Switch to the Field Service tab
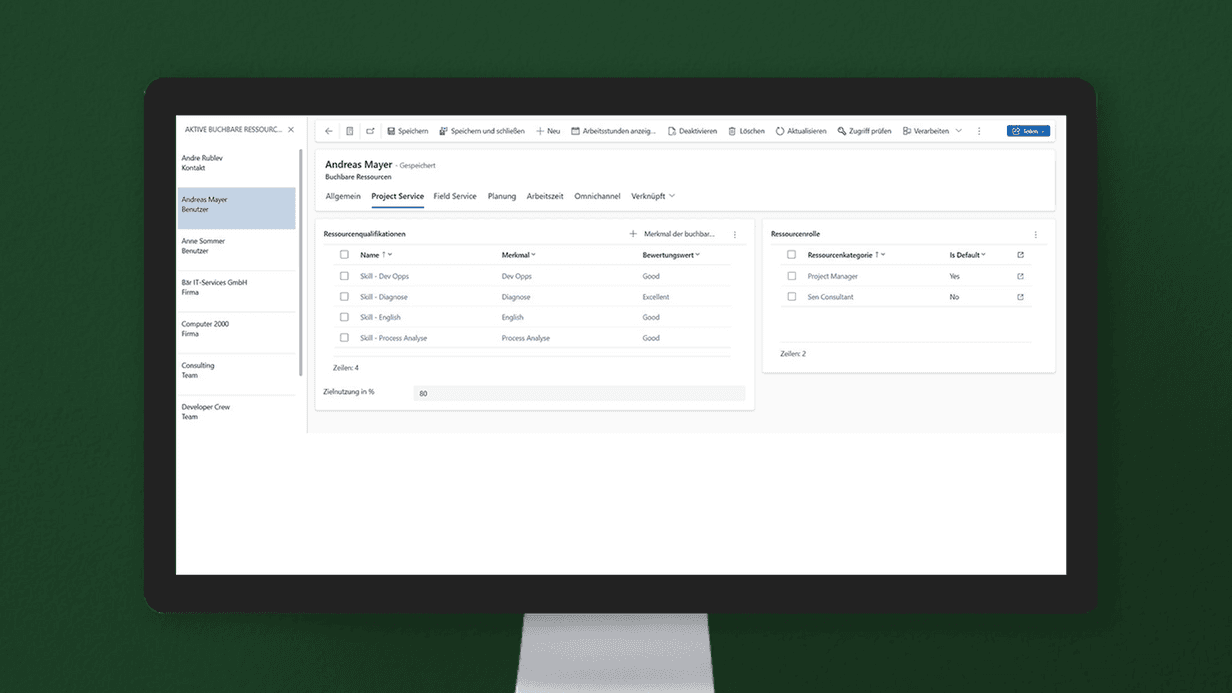The height and width of the screenshot is (693, 1232). click(x=455, y=196)
